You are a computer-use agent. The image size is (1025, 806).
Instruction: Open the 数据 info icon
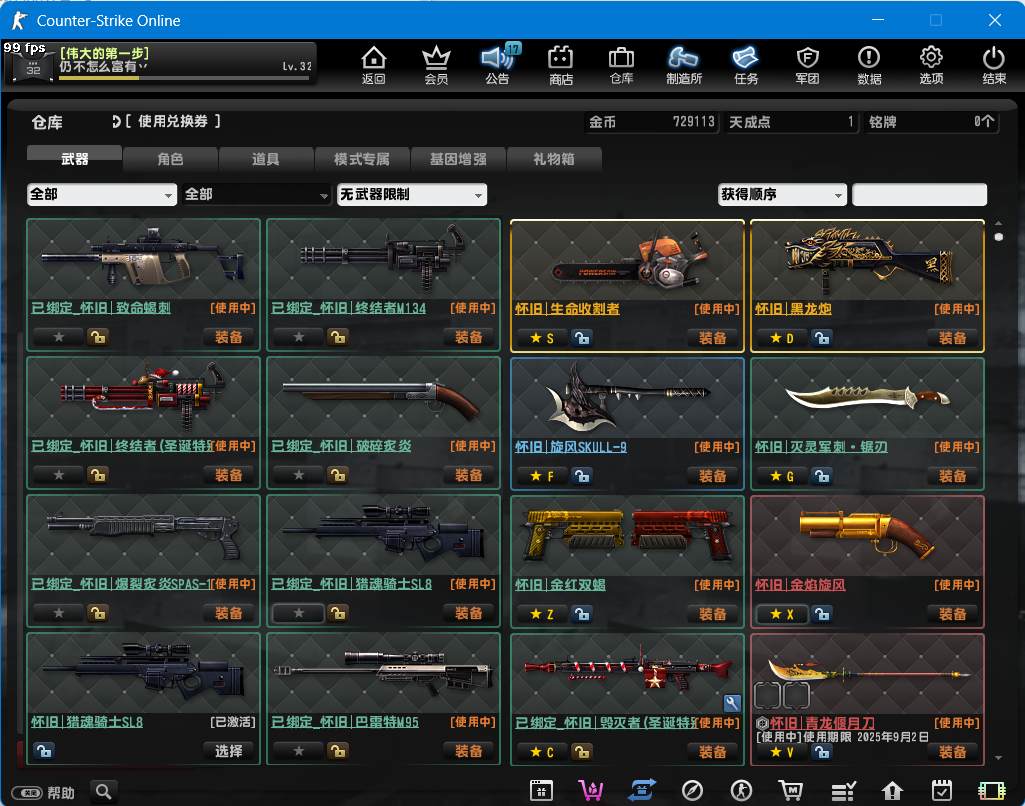(869, 65)
